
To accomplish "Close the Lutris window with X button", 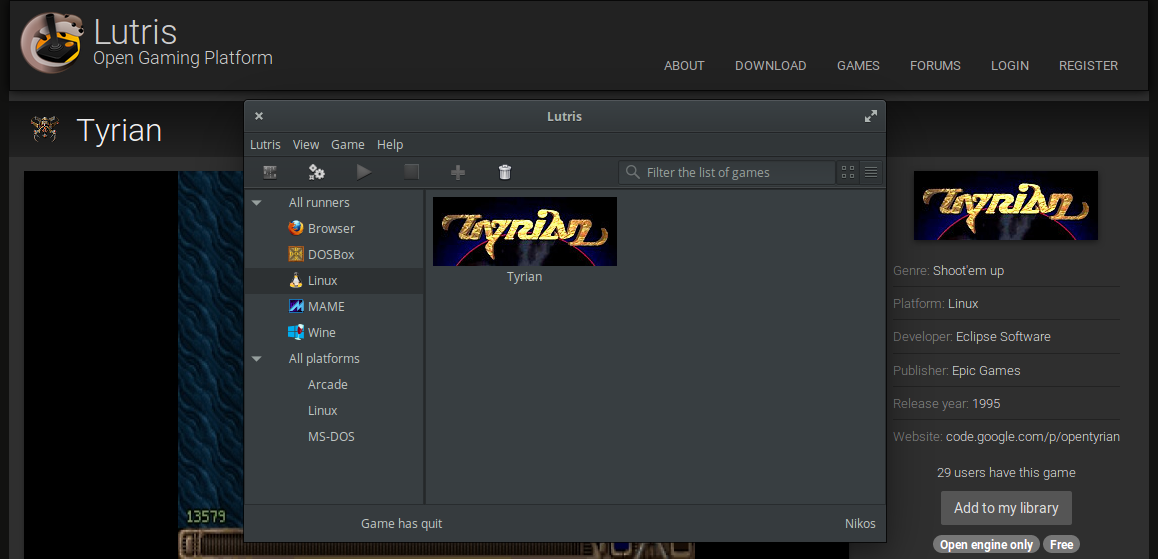I will 258,116.
